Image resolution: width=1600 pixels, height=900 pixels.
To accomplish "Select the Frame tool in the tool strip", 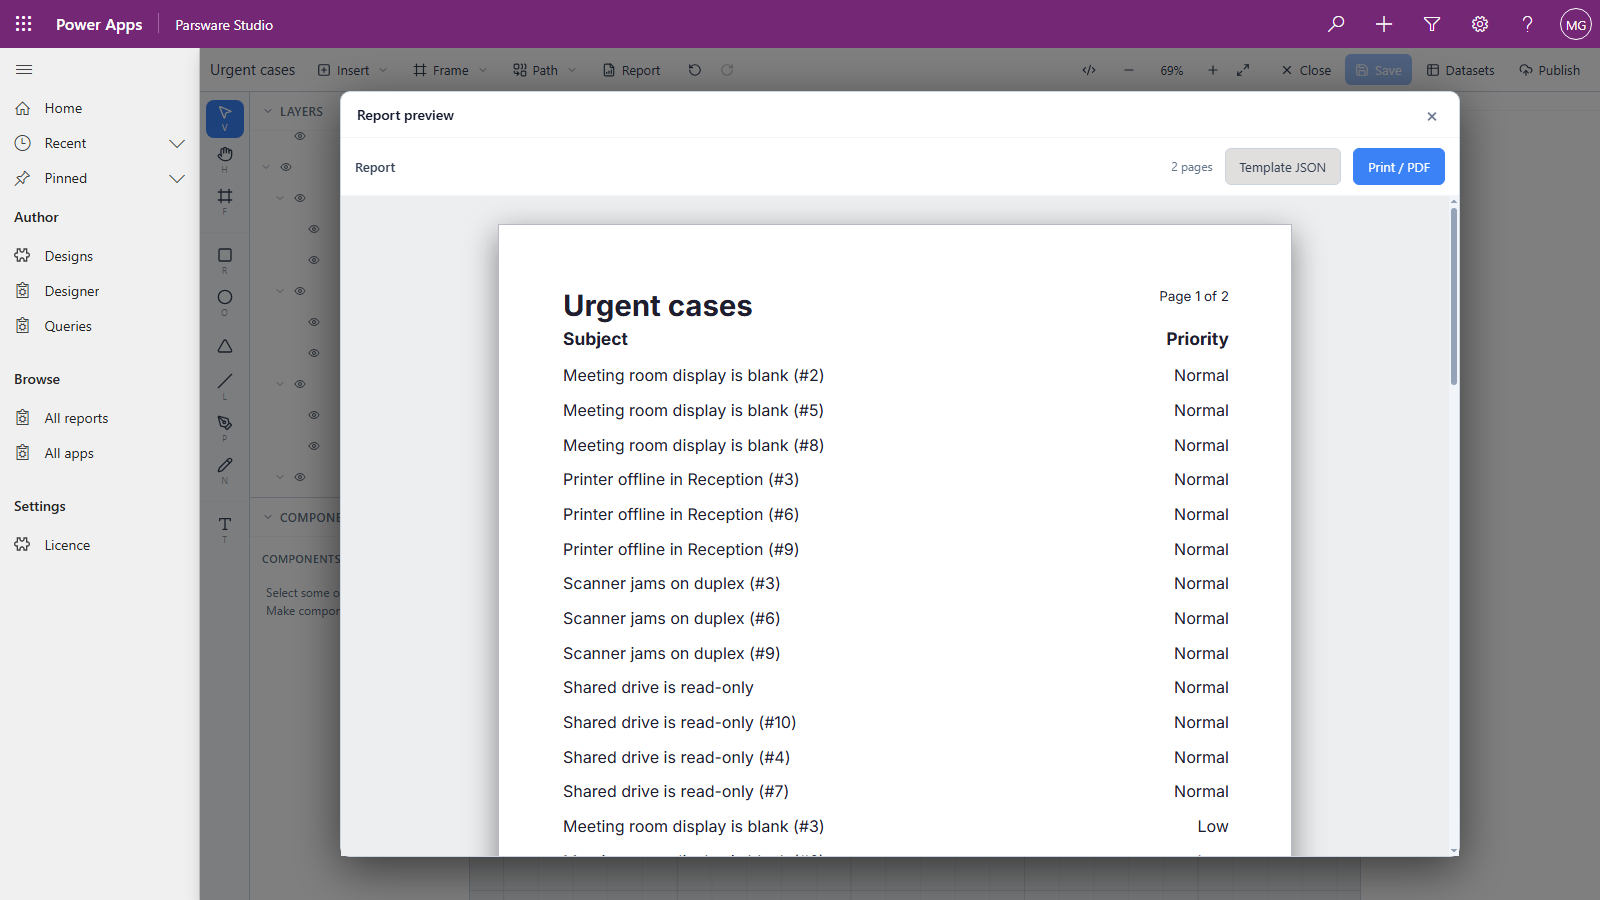I will pos(225,200).
